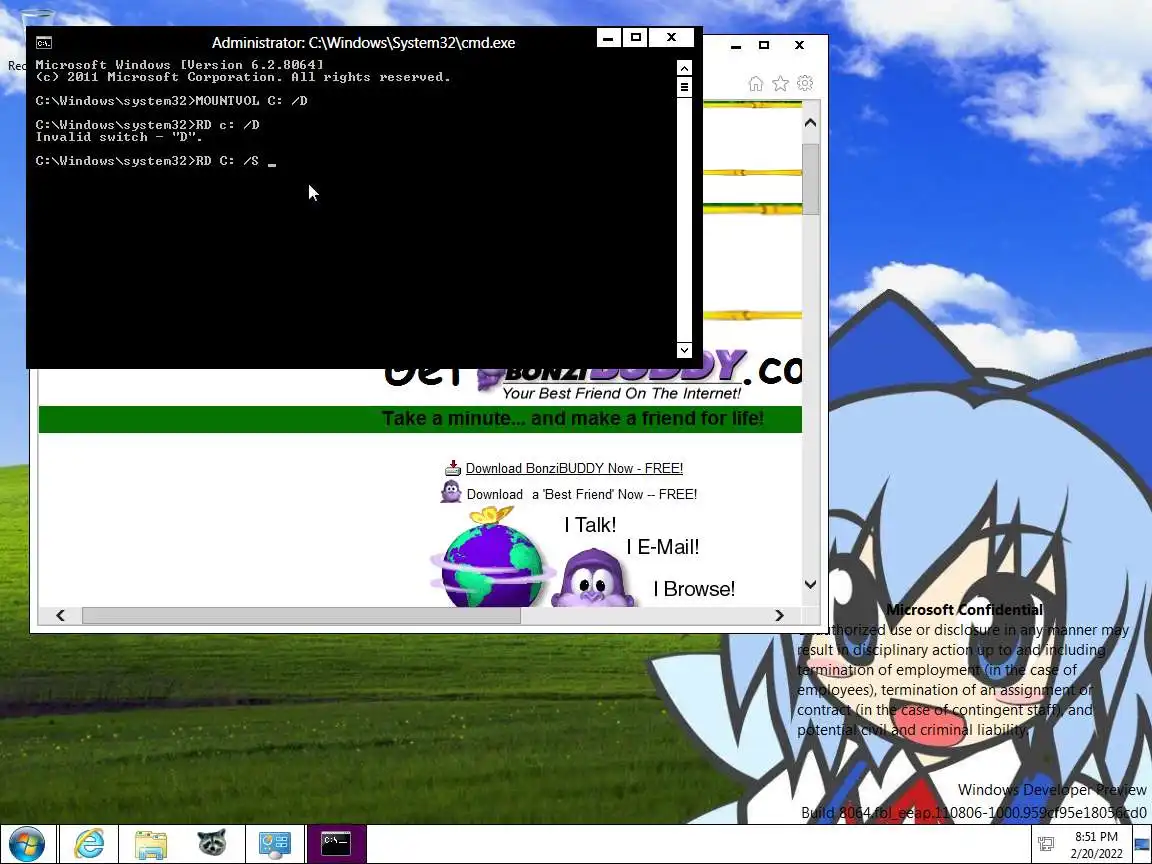
Task: Click the small purple Bonzi icon by Download text
Action: click(x=450, y=492)
